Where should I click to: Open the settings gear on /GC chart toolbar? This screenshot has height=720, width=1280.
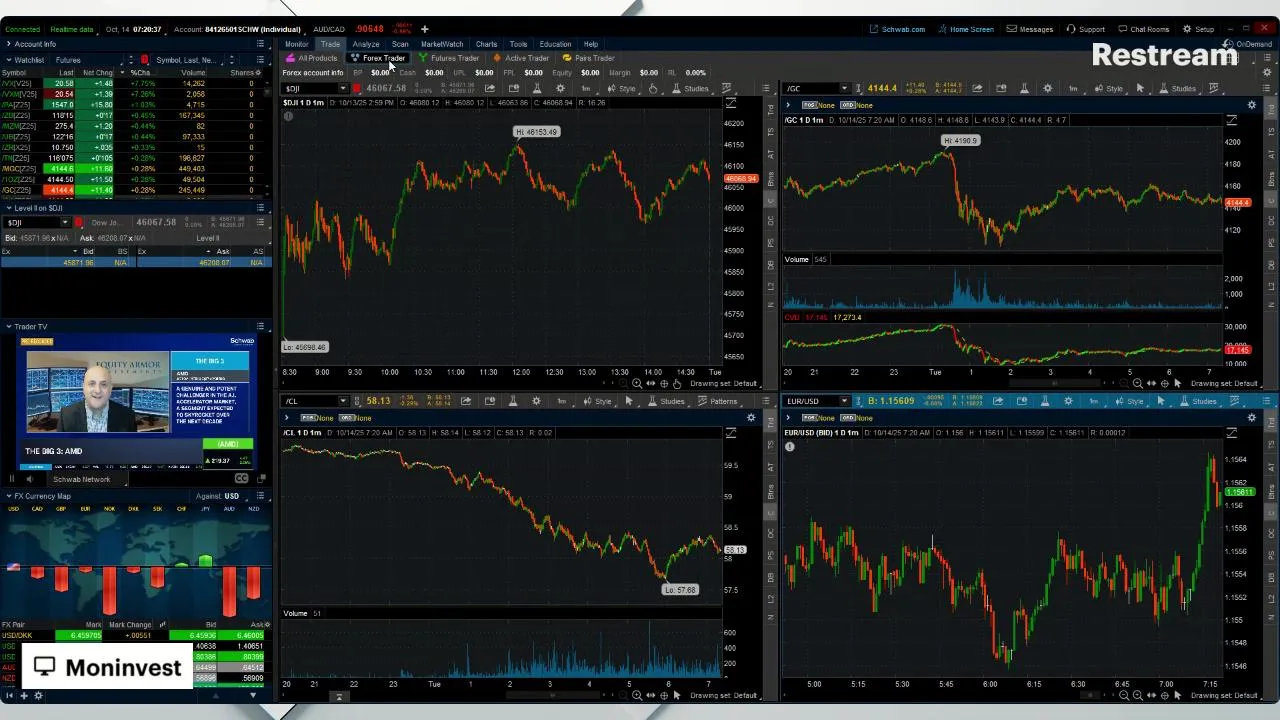(1047, 88)
